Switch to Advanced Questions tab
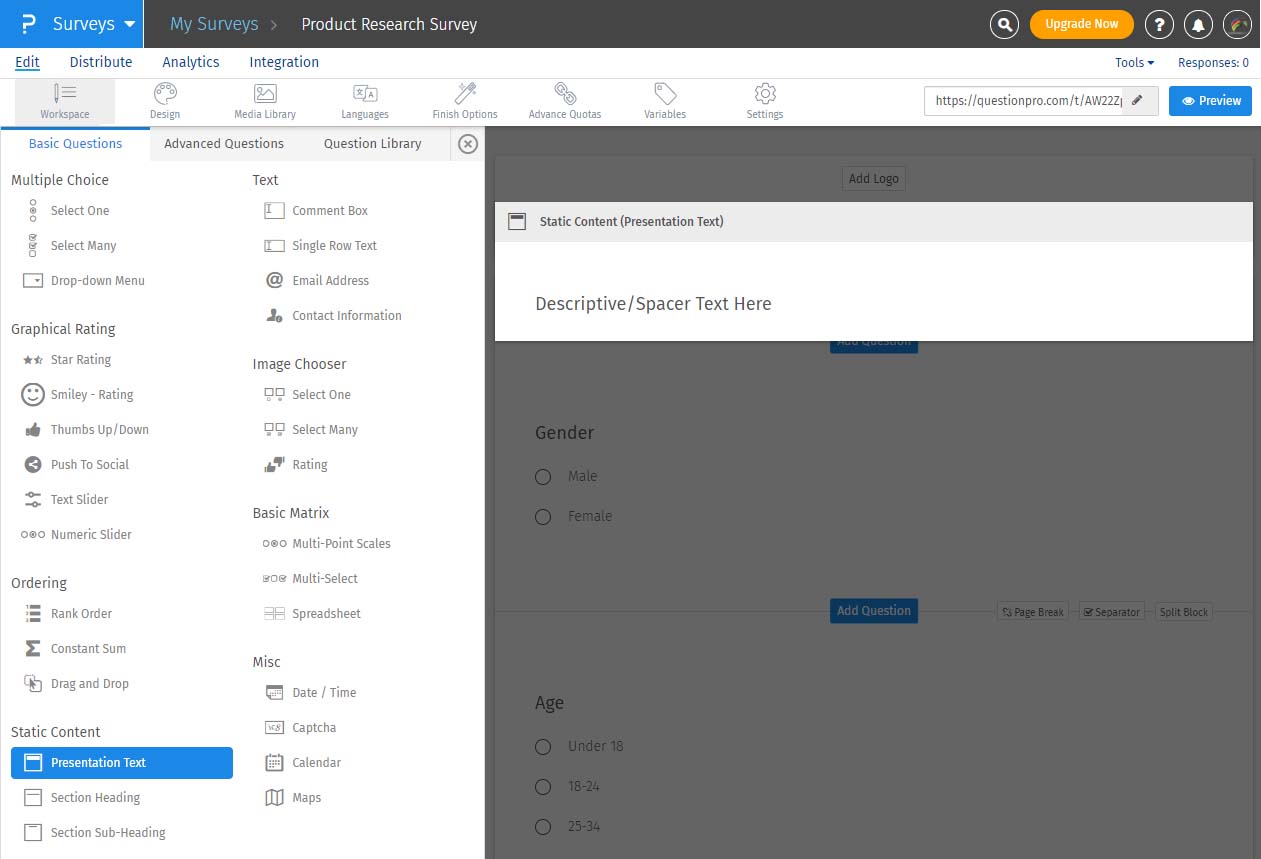 pos(224,144)
